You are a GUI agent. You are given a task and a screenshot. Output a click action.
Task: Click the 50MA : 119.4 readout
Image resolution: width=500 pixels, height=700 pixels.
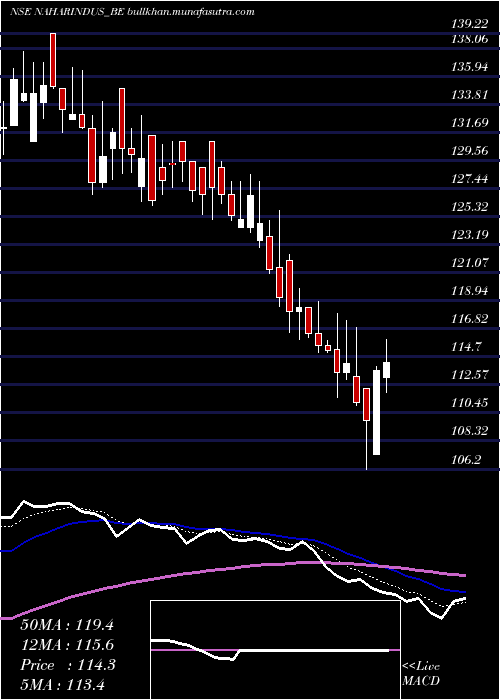(x=67, y=625)
